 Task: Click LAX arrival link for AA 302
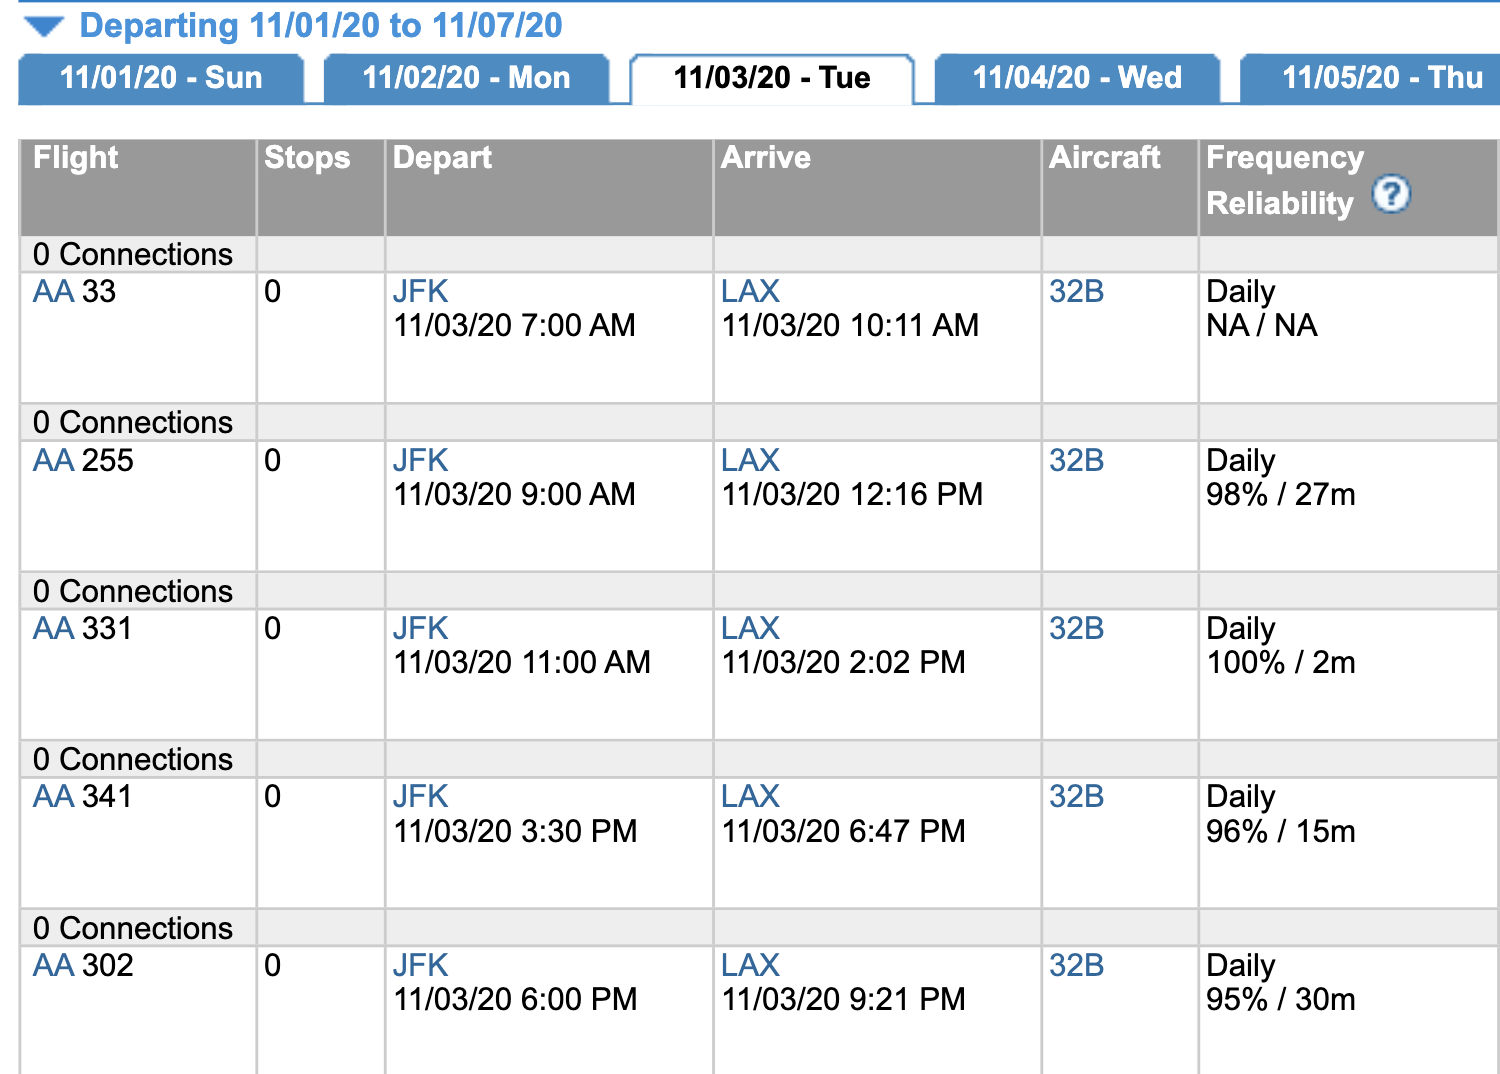point(750,966)
